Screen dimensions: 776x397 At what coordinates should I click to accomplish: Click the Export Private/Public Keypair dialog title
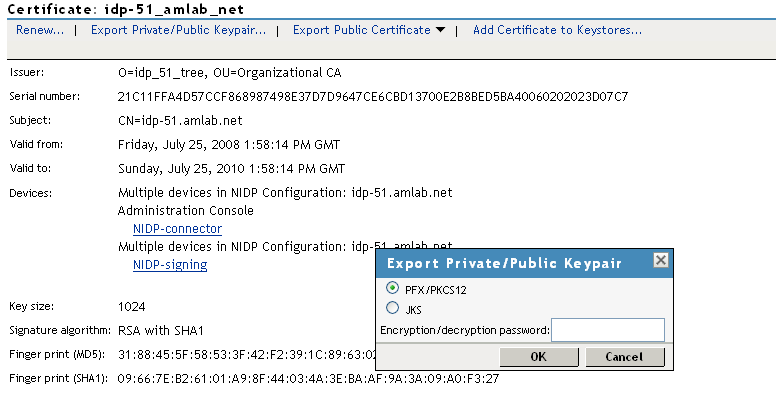coord(504,263)
